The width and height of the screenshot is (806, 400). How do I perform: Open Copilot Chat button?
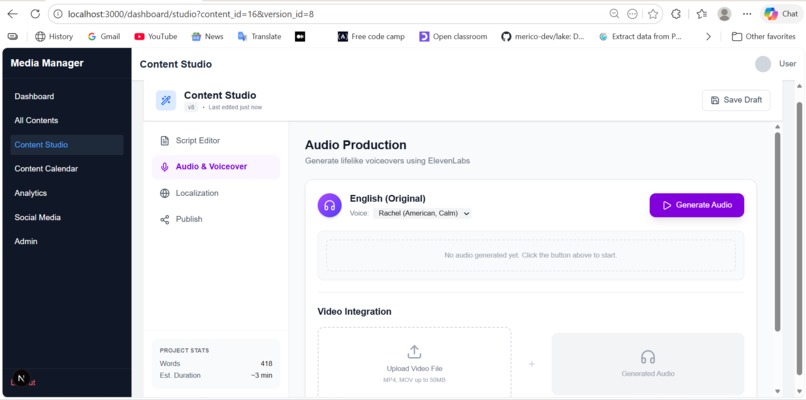pos(781,14)
